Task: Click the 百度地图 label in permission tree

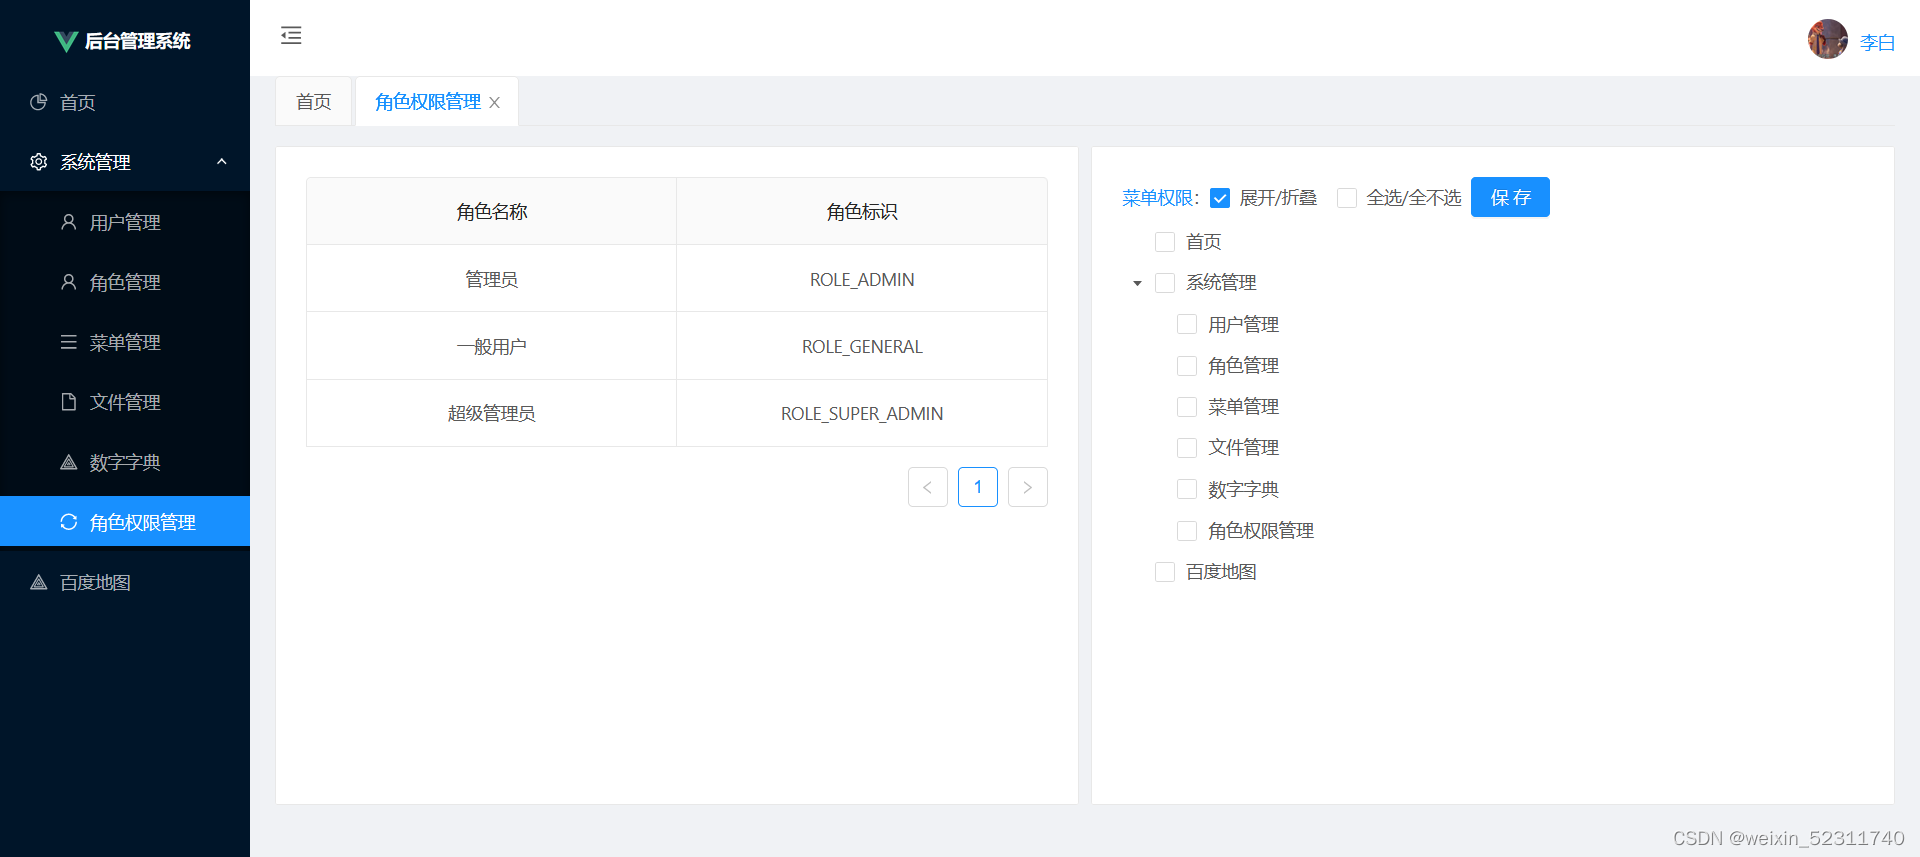Action: (x=1221, y=572)
